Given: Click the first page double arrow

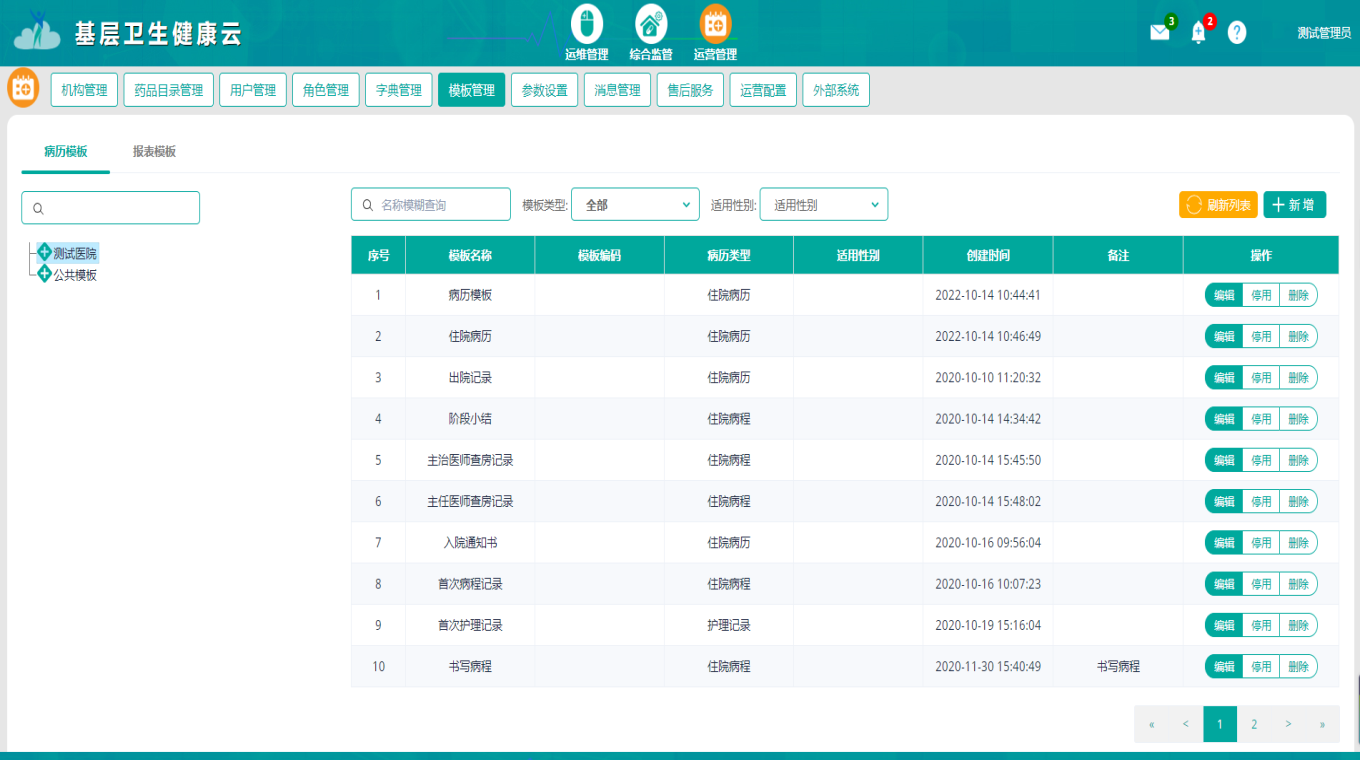Looking at the screenshot, I should coord(1152,724).
